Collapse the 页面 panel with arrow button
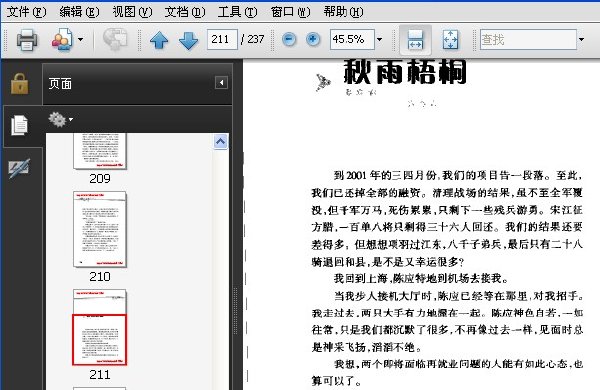 221,83
